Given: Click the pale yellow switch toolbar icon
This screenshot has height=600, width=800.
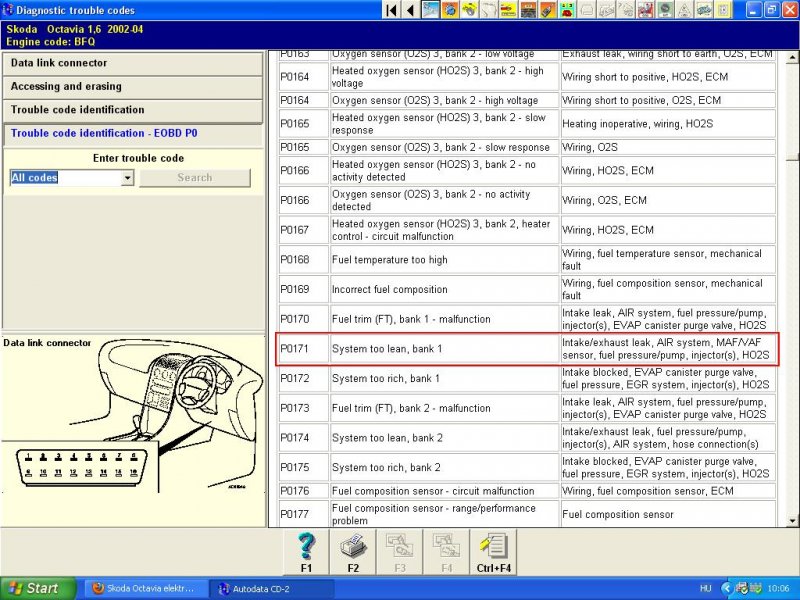Looking at the screenshot, I should pos(723,10).
